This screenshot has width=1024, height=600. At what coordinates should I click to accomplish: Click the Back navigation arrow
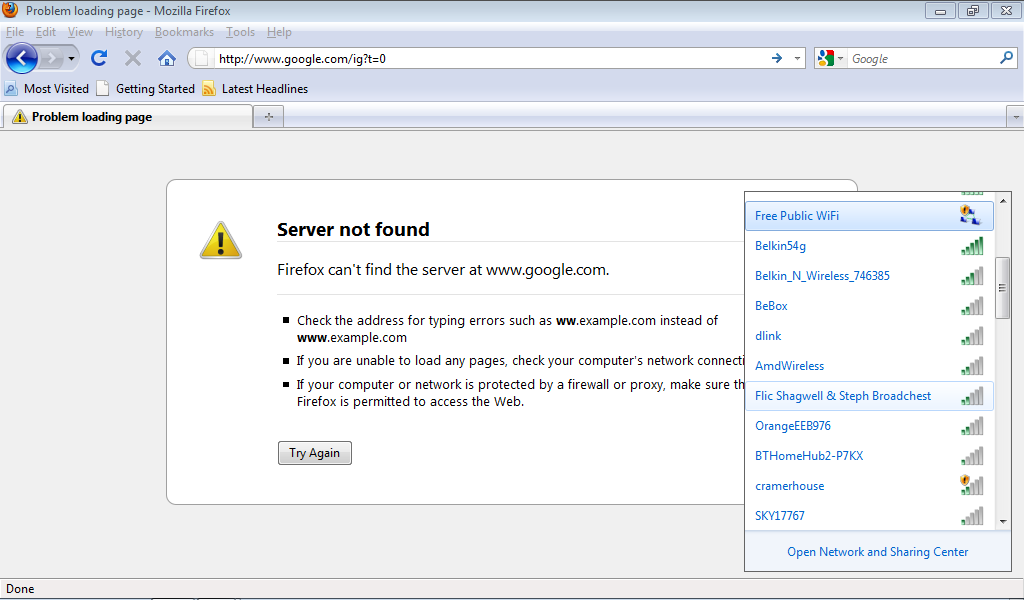[22, 59]
